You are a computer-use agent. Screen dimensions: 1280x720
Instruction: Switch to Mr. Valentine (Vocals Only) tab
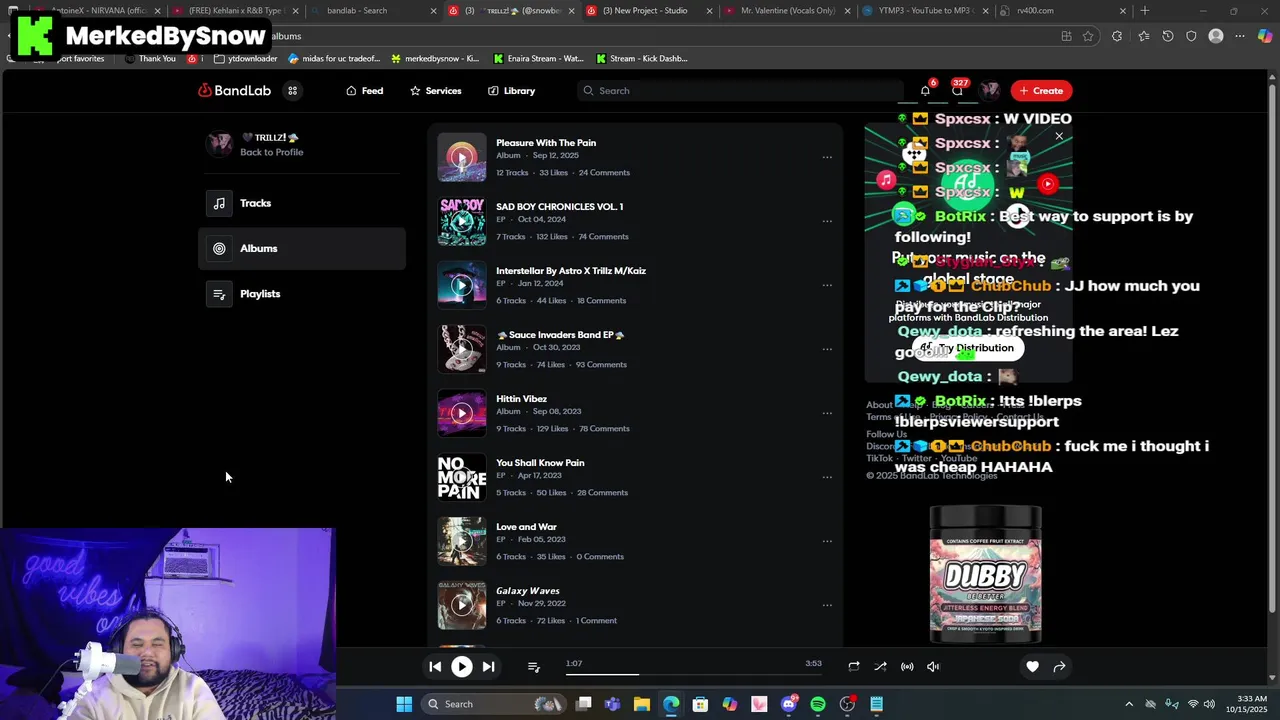point(788,11)
